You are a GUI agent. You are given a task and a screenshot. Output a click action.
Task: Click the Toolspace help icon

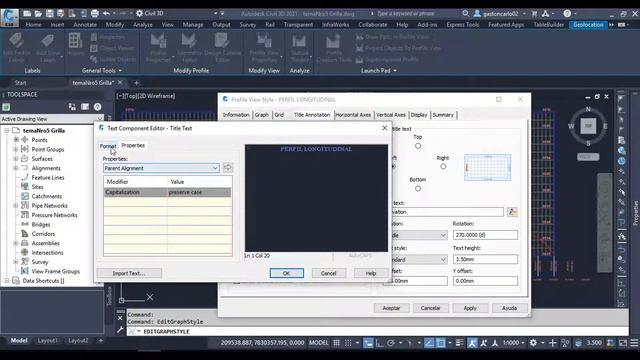98,107
